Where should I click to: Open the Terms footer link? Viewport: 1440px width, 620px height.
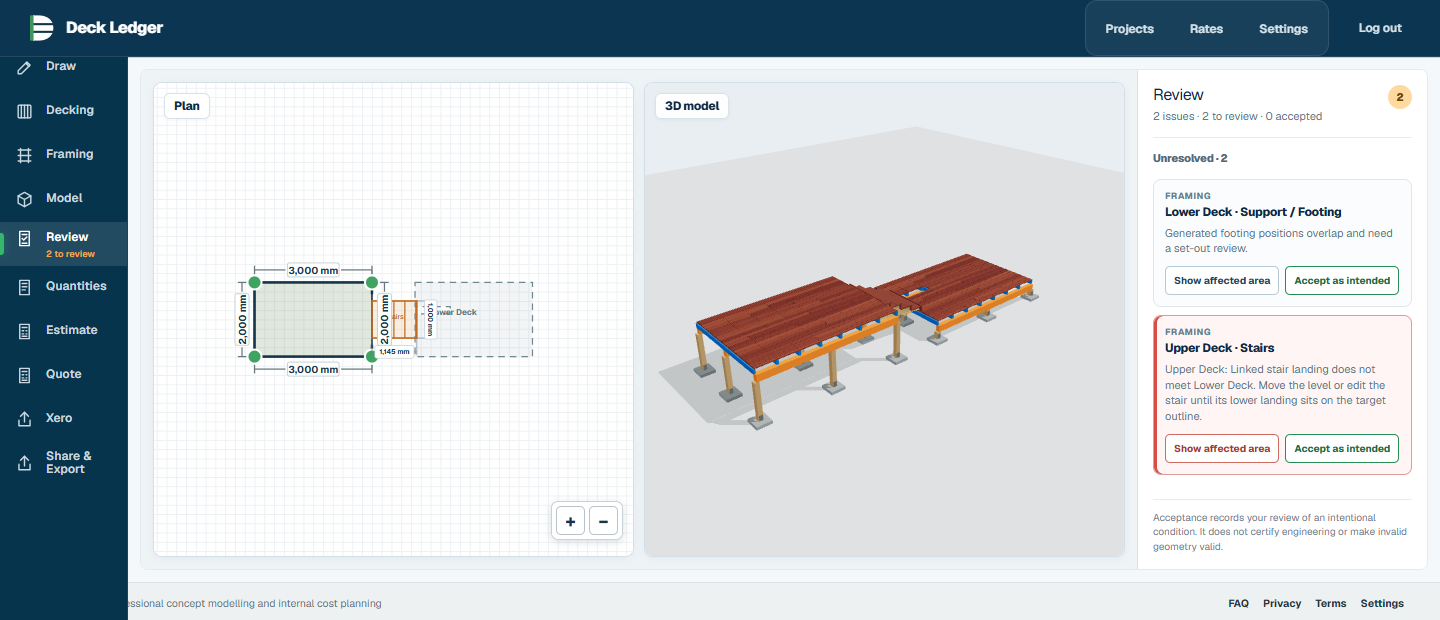pyautogui.click(x=1330, y=604)
